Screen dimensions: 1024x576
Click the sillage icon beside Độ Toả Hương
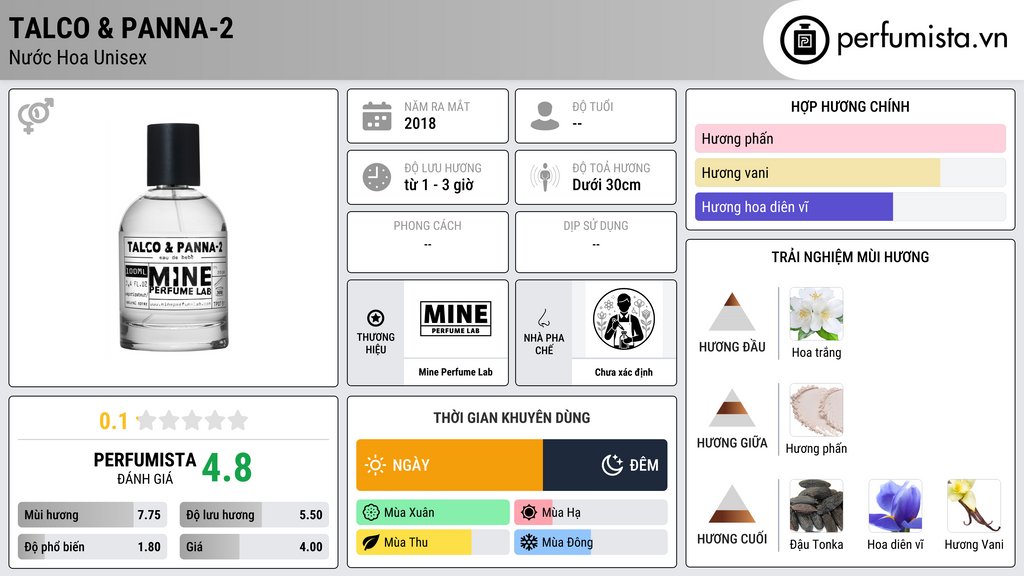545,177
